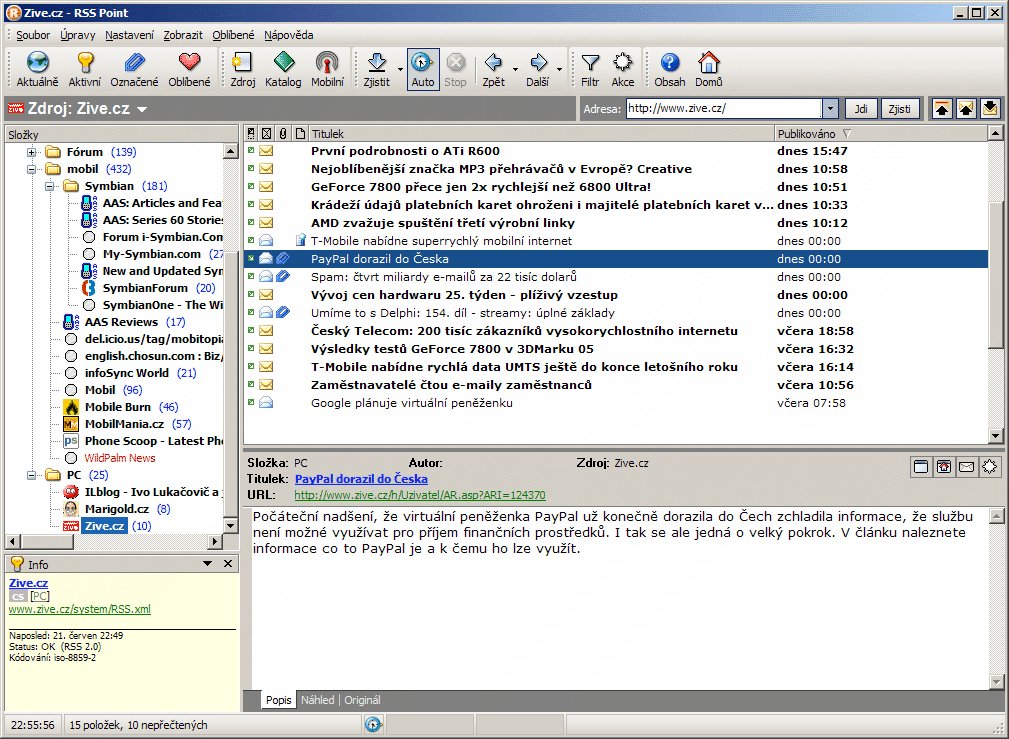Open dropdown arrow next to Zpět
The height and width of the screenshot is (739, 1009).
coord(515,69)
